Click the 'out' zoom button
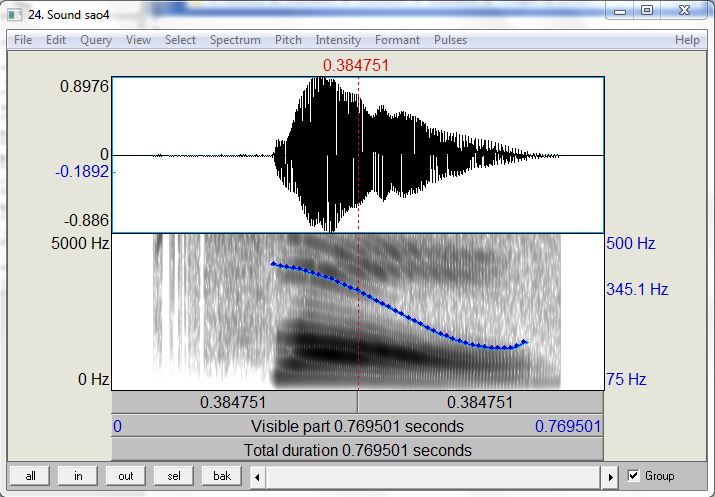 125,476
